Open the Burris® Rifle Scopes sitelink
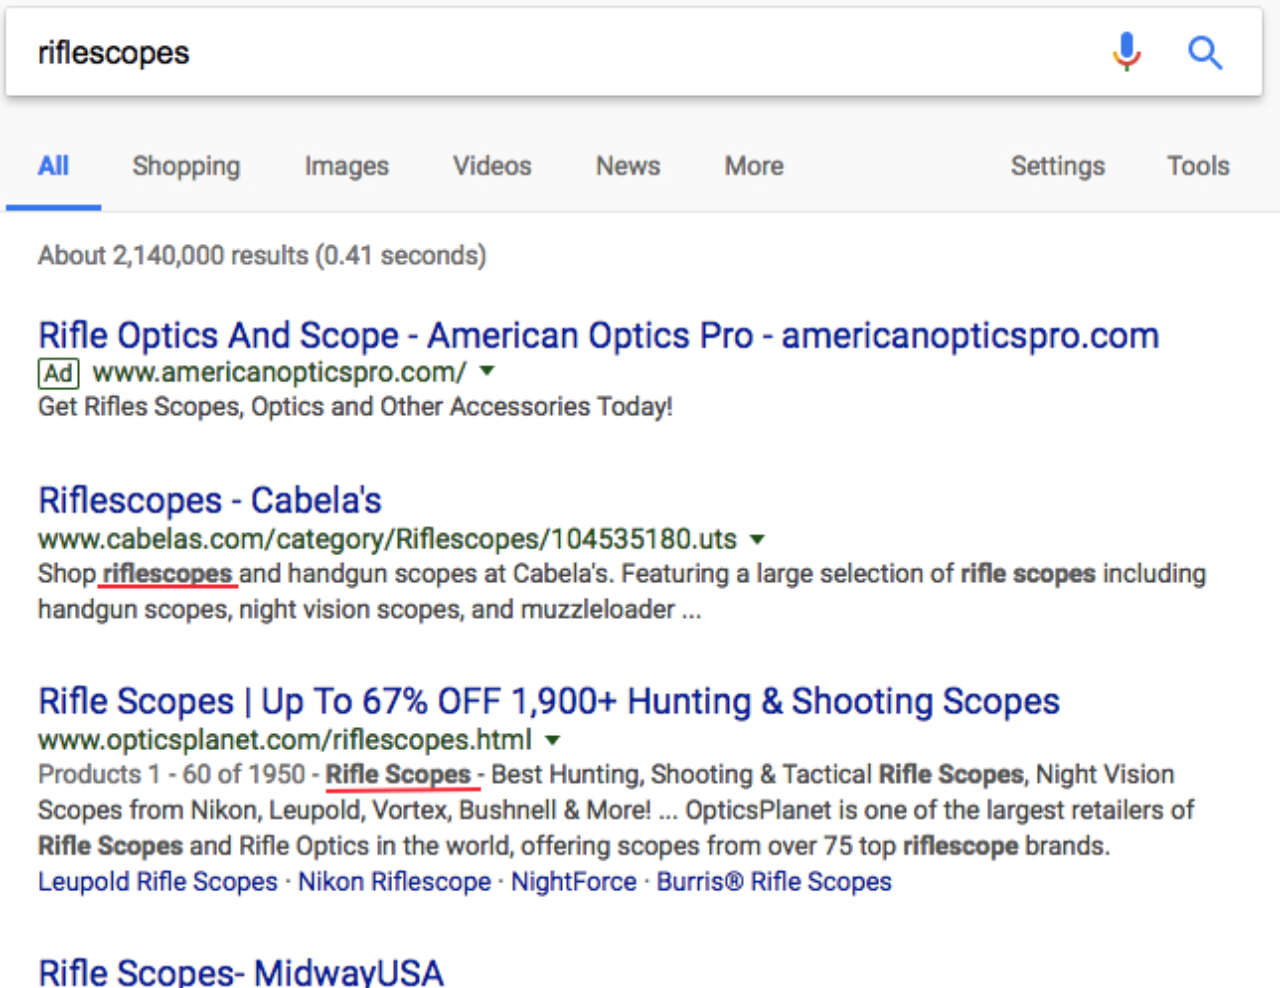The width and height of the screenshot is (1280, 988). pos(774,882)
